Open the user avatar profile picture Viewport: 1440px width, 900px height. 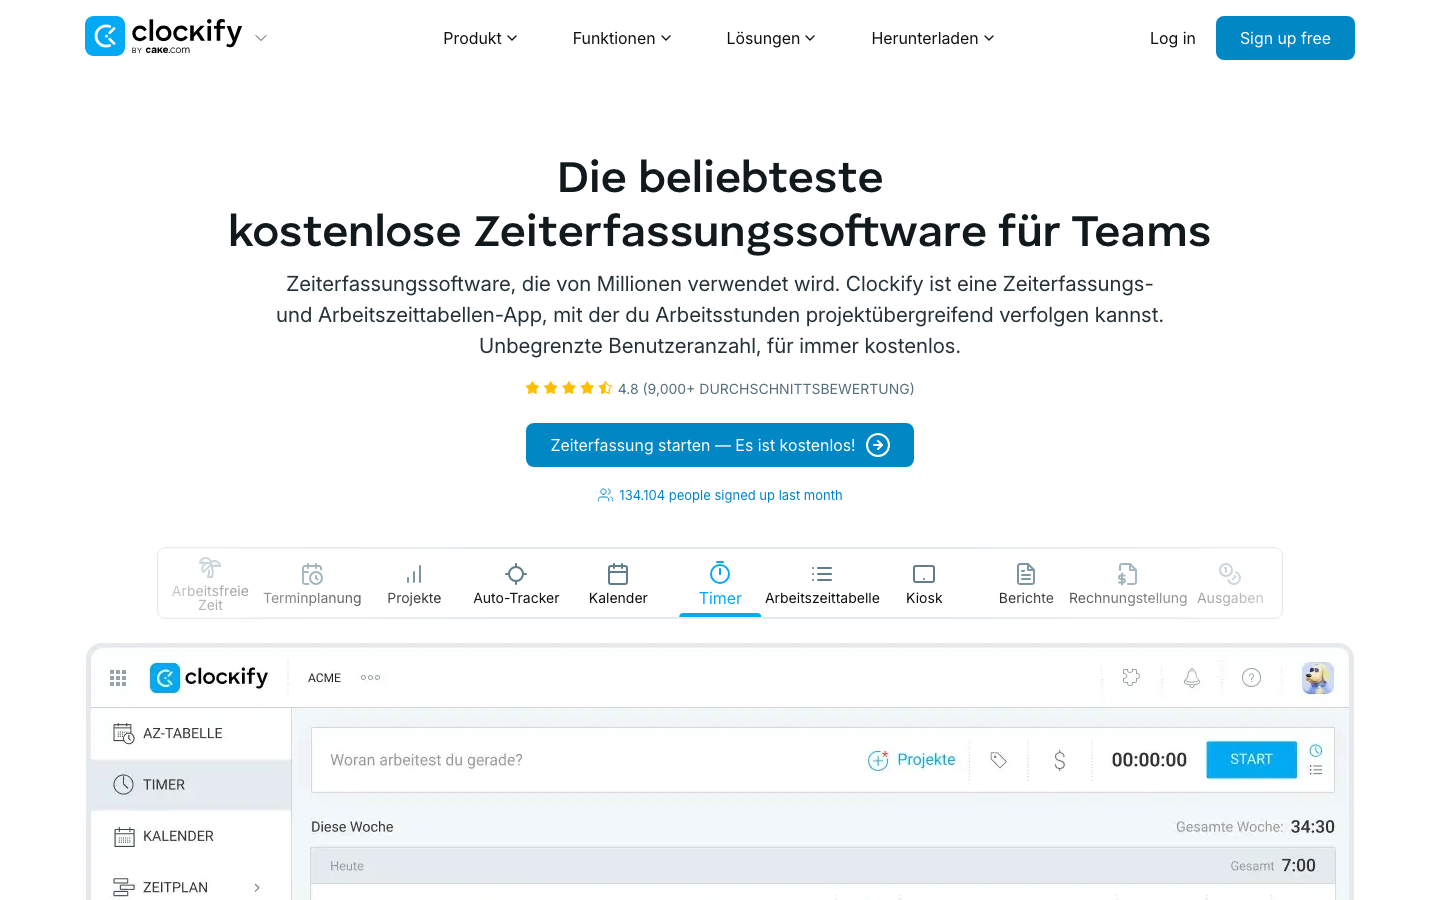tap(1318, 678)
